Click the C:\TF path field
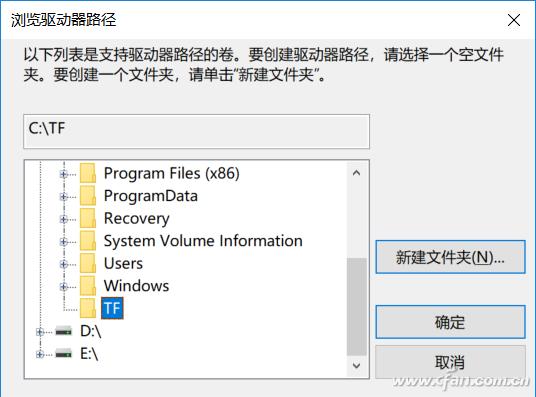 [197, 131]
